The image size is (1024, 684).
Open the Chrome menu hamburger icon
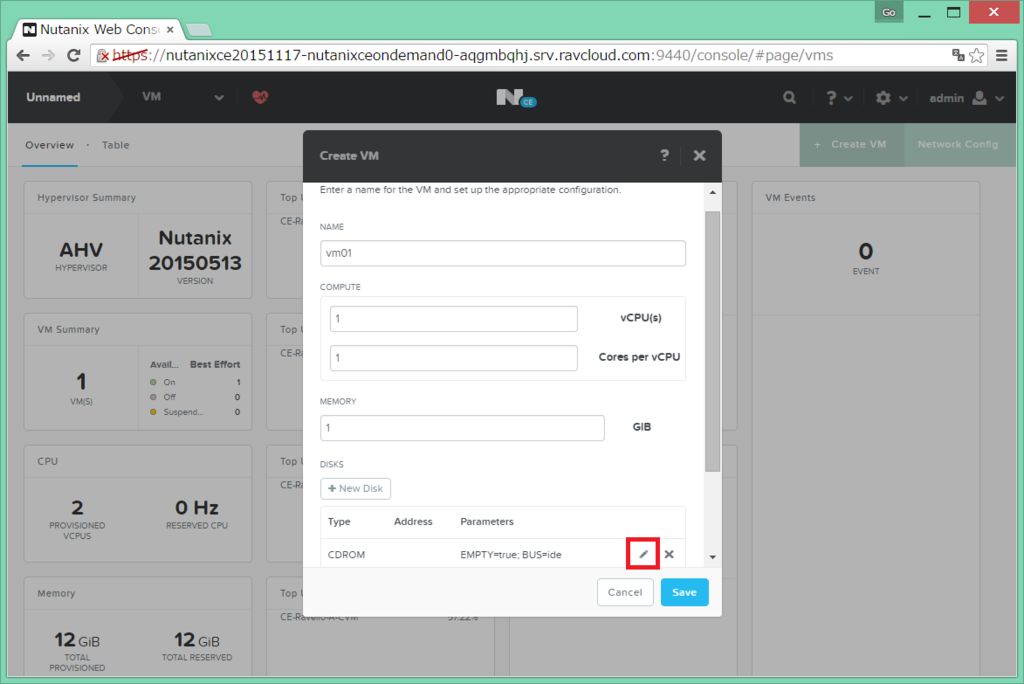pos(1002,56)
